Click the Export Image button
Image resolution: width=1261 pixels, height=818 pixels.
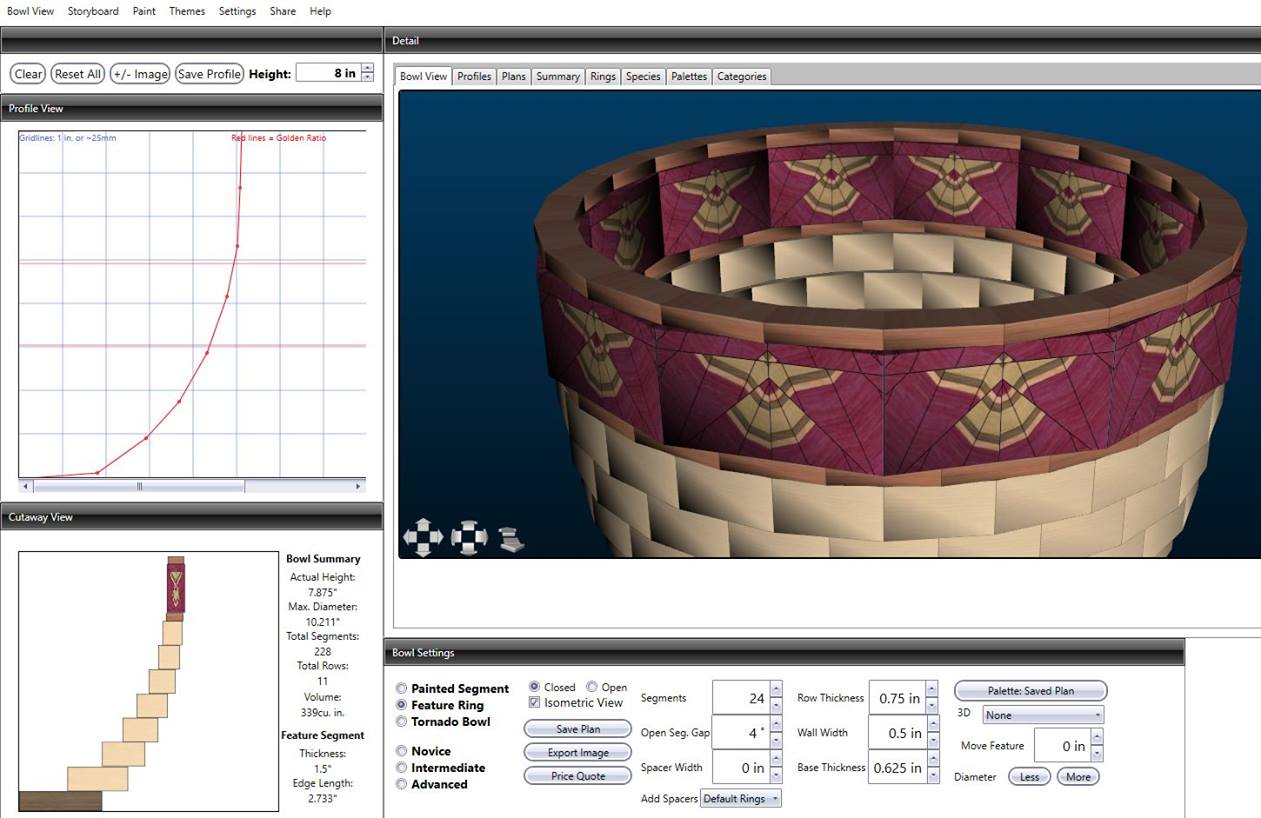pyautogui.click(x=578, y=752)
